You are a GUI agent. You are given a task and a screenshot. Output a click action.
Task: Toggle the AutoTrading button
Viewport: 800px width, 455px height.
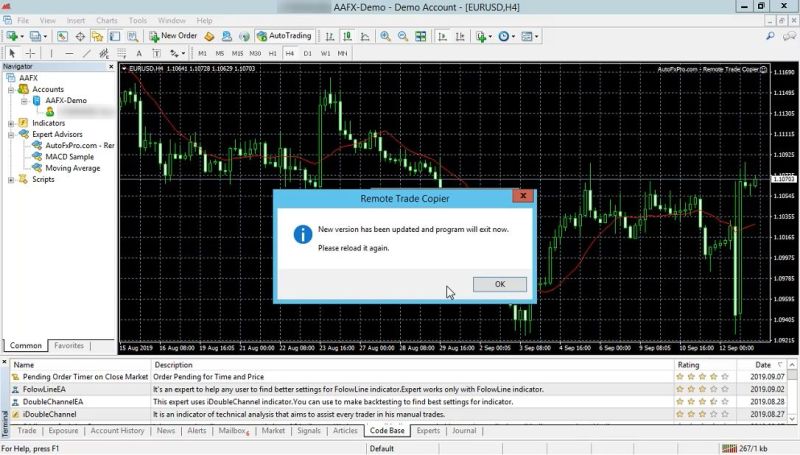point(282,36)
